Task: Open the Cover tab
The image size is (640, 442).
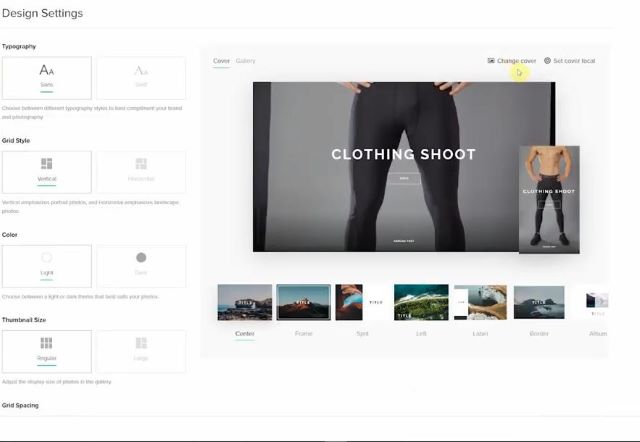Action: pos(221,61)
